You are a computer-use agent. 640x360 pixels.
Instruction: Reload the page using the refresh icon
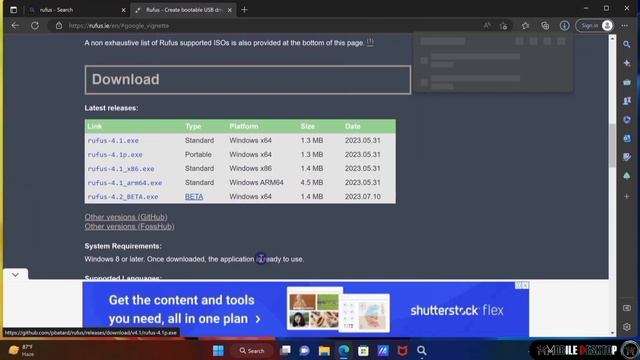coord(35,25)
